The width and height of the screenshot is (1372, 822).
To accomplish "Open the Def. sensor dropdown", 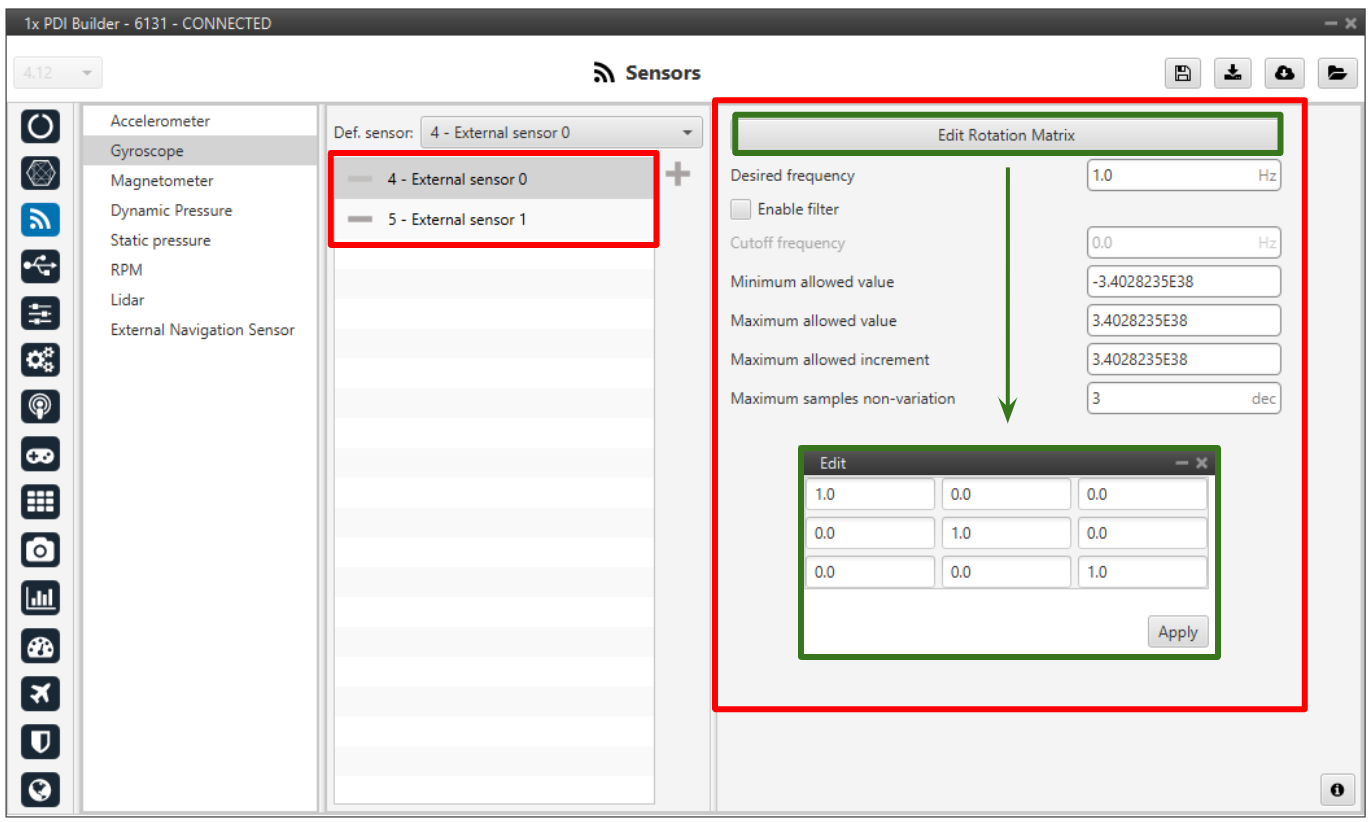I will coord(561,132).
